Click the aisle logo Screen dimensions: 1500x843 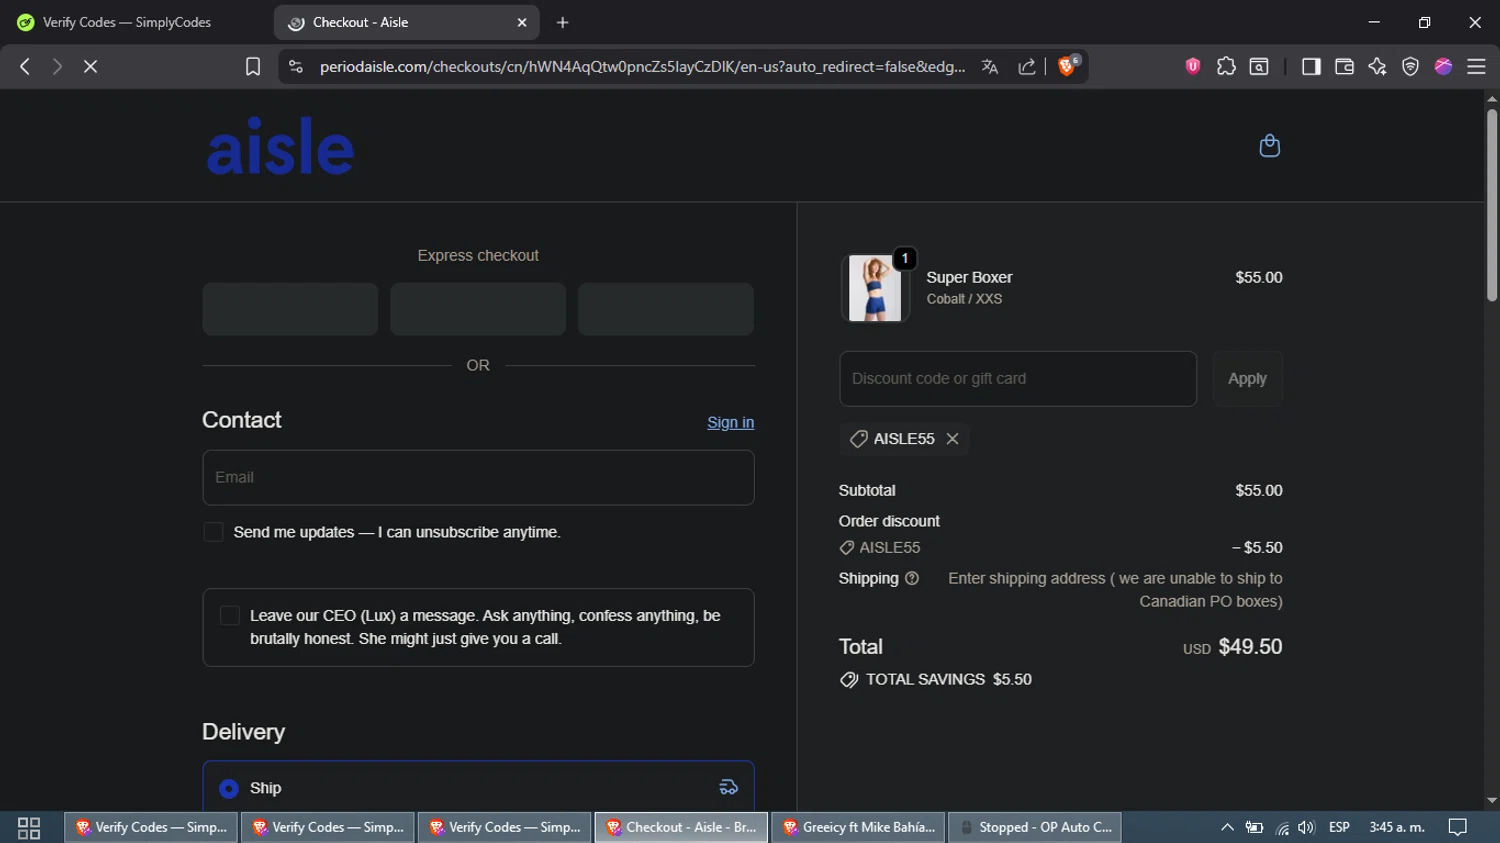[280, 146]
